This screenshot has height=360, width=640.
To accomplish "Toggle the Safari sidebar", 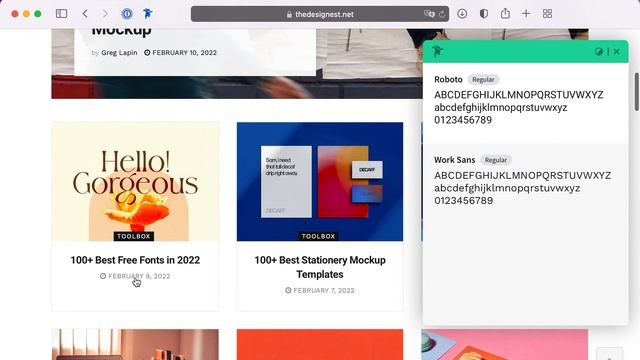I will (62, 14).
